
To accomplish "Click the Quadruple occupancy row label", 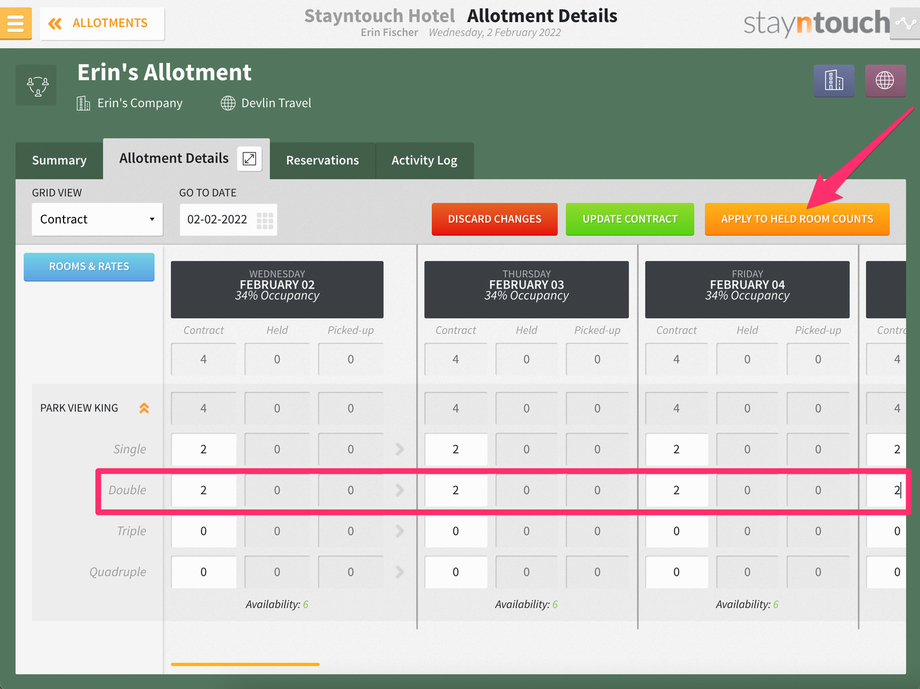I will (x=117, y=572).
